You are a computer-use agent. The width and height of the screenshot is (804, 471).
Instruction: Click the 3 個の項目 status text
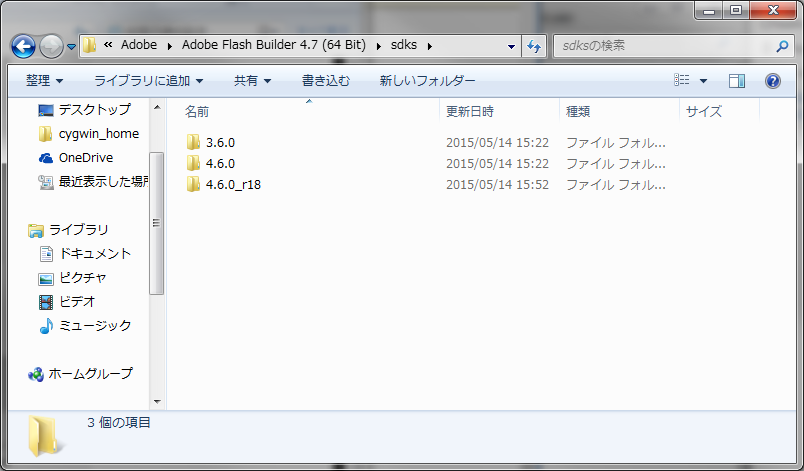[118, 423]
